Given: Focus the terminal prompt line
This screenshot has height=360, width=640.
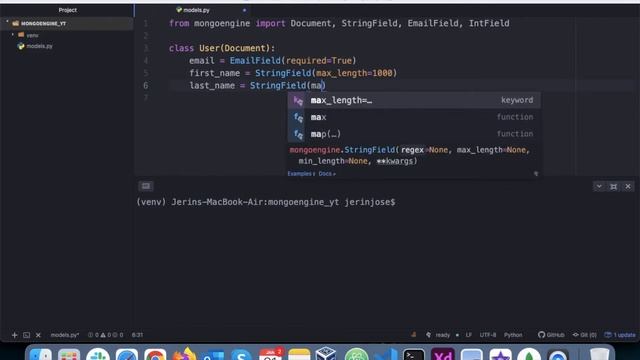Looking at the screenshot, I should tap(266, 202).
